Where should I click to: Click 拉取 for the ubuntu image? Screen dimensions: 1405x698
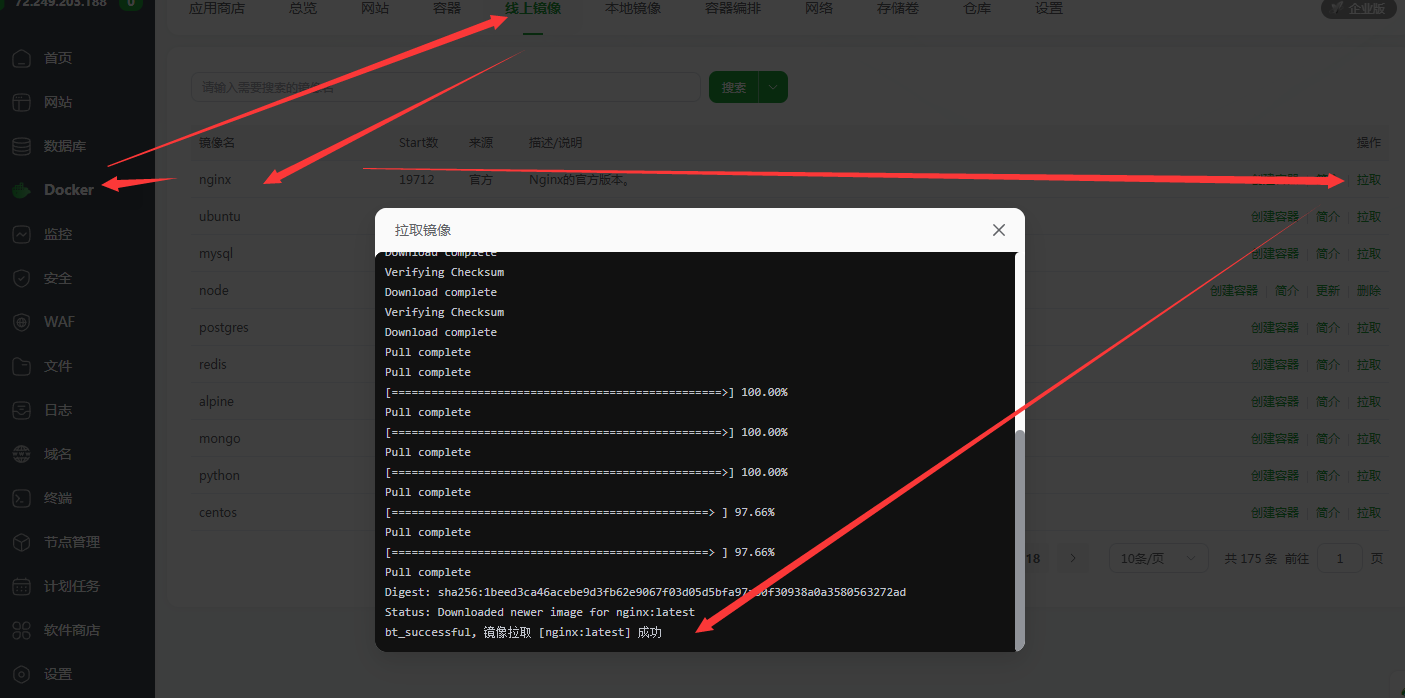tap(1368, 217)
